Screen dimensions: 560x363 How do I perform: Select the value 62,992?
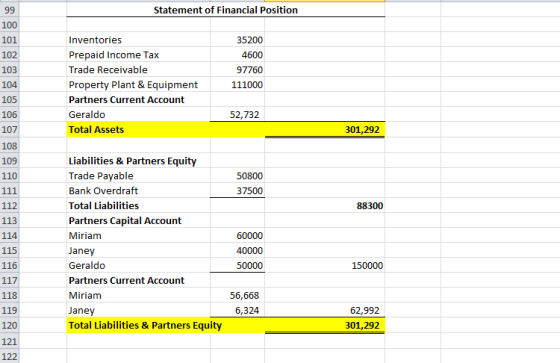(325, 310)
